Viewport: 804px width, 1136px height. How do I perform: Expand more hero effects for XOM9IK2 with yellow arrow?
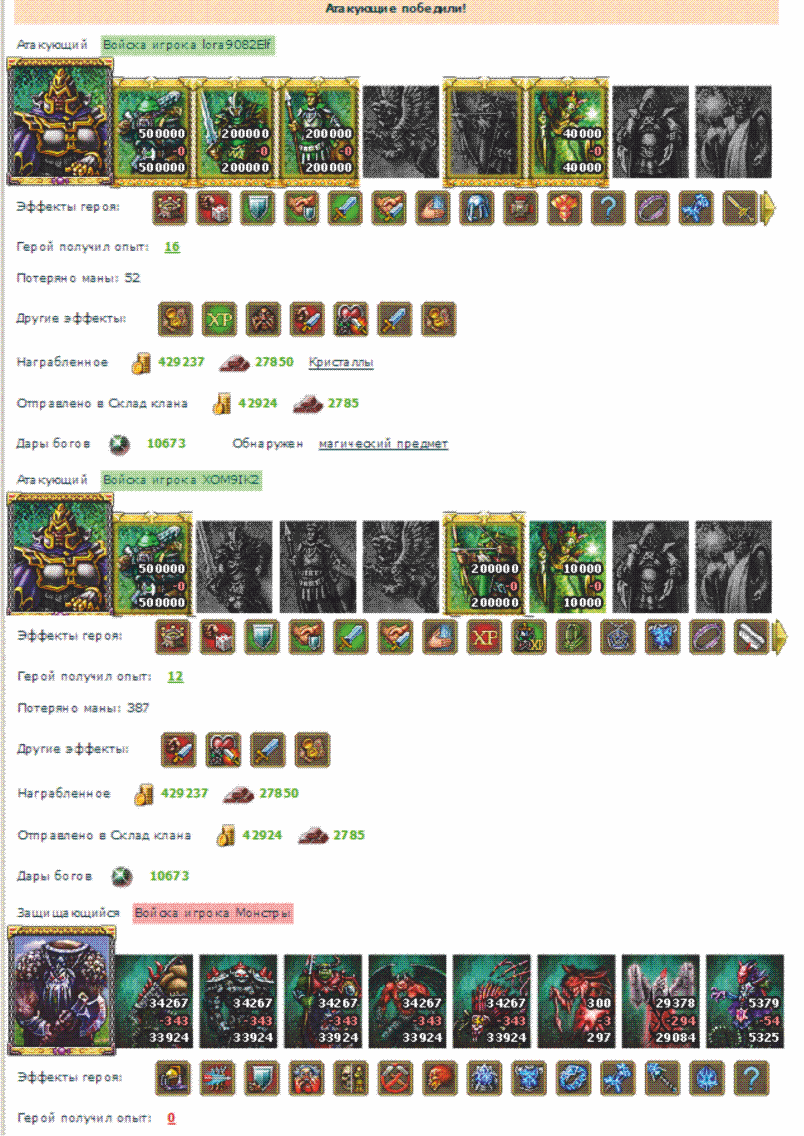pyautogui.click(x=781, y=637)
